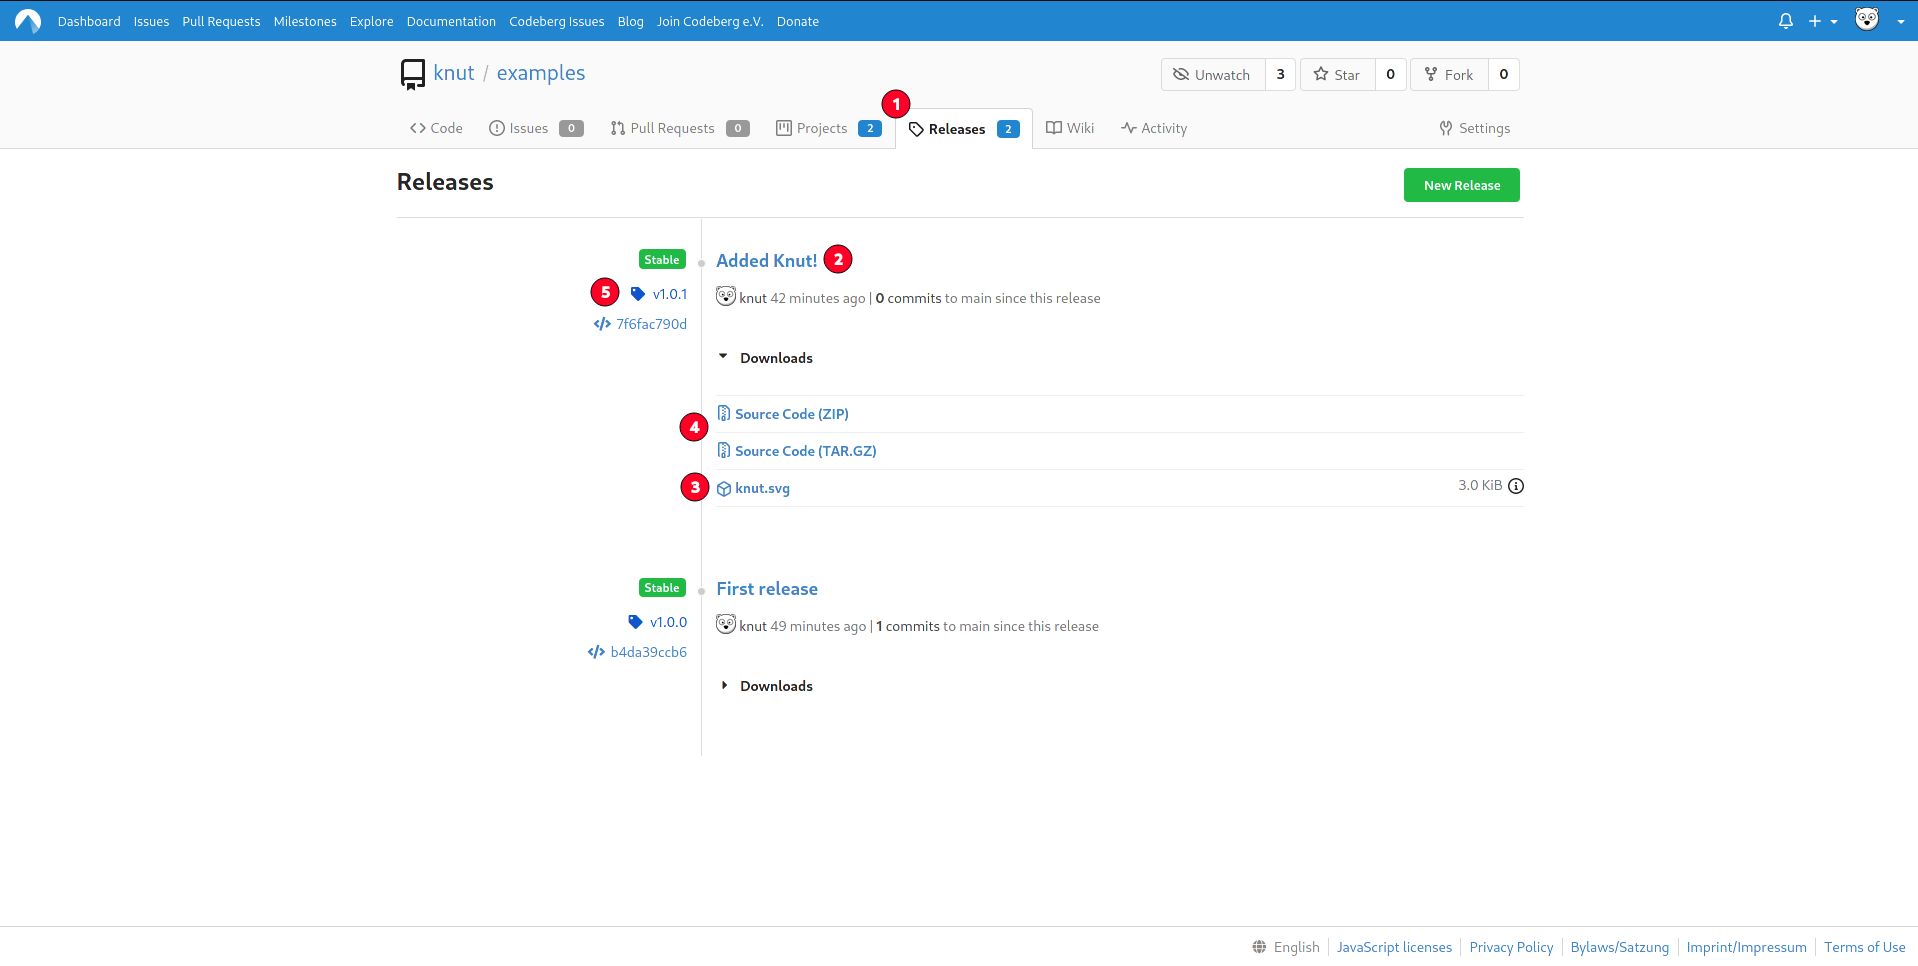The image size is (1918, 966).
Task: Click the v1.0.0 tag icon
Action: [x=635, y=622]
